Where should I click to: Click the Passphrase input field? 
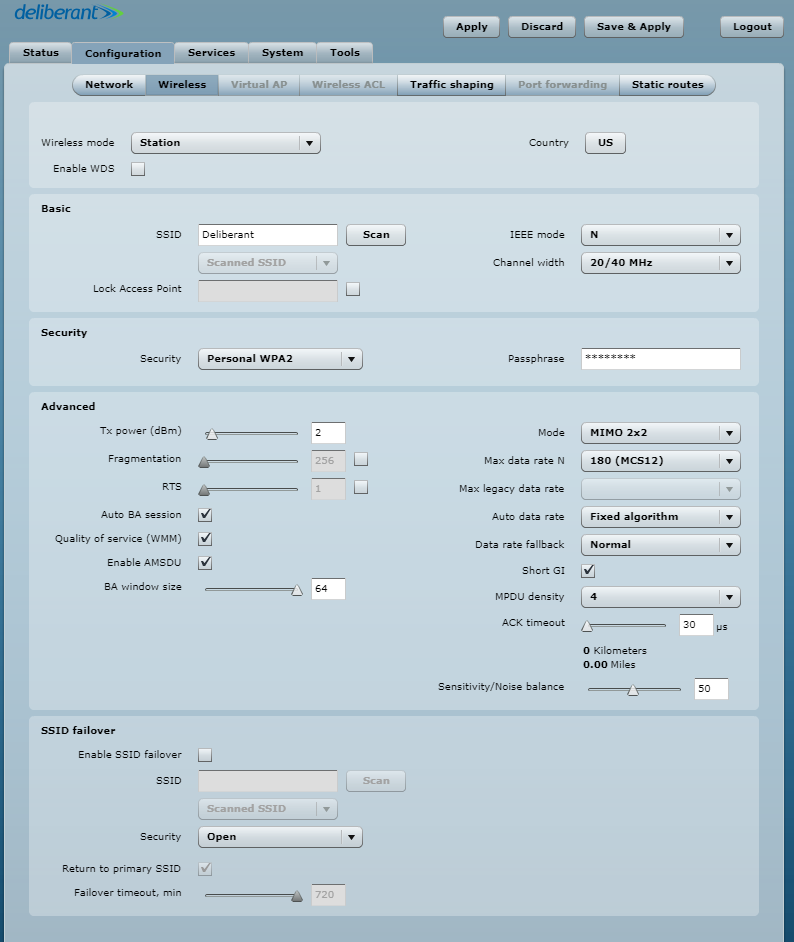[x=660, y=359]
